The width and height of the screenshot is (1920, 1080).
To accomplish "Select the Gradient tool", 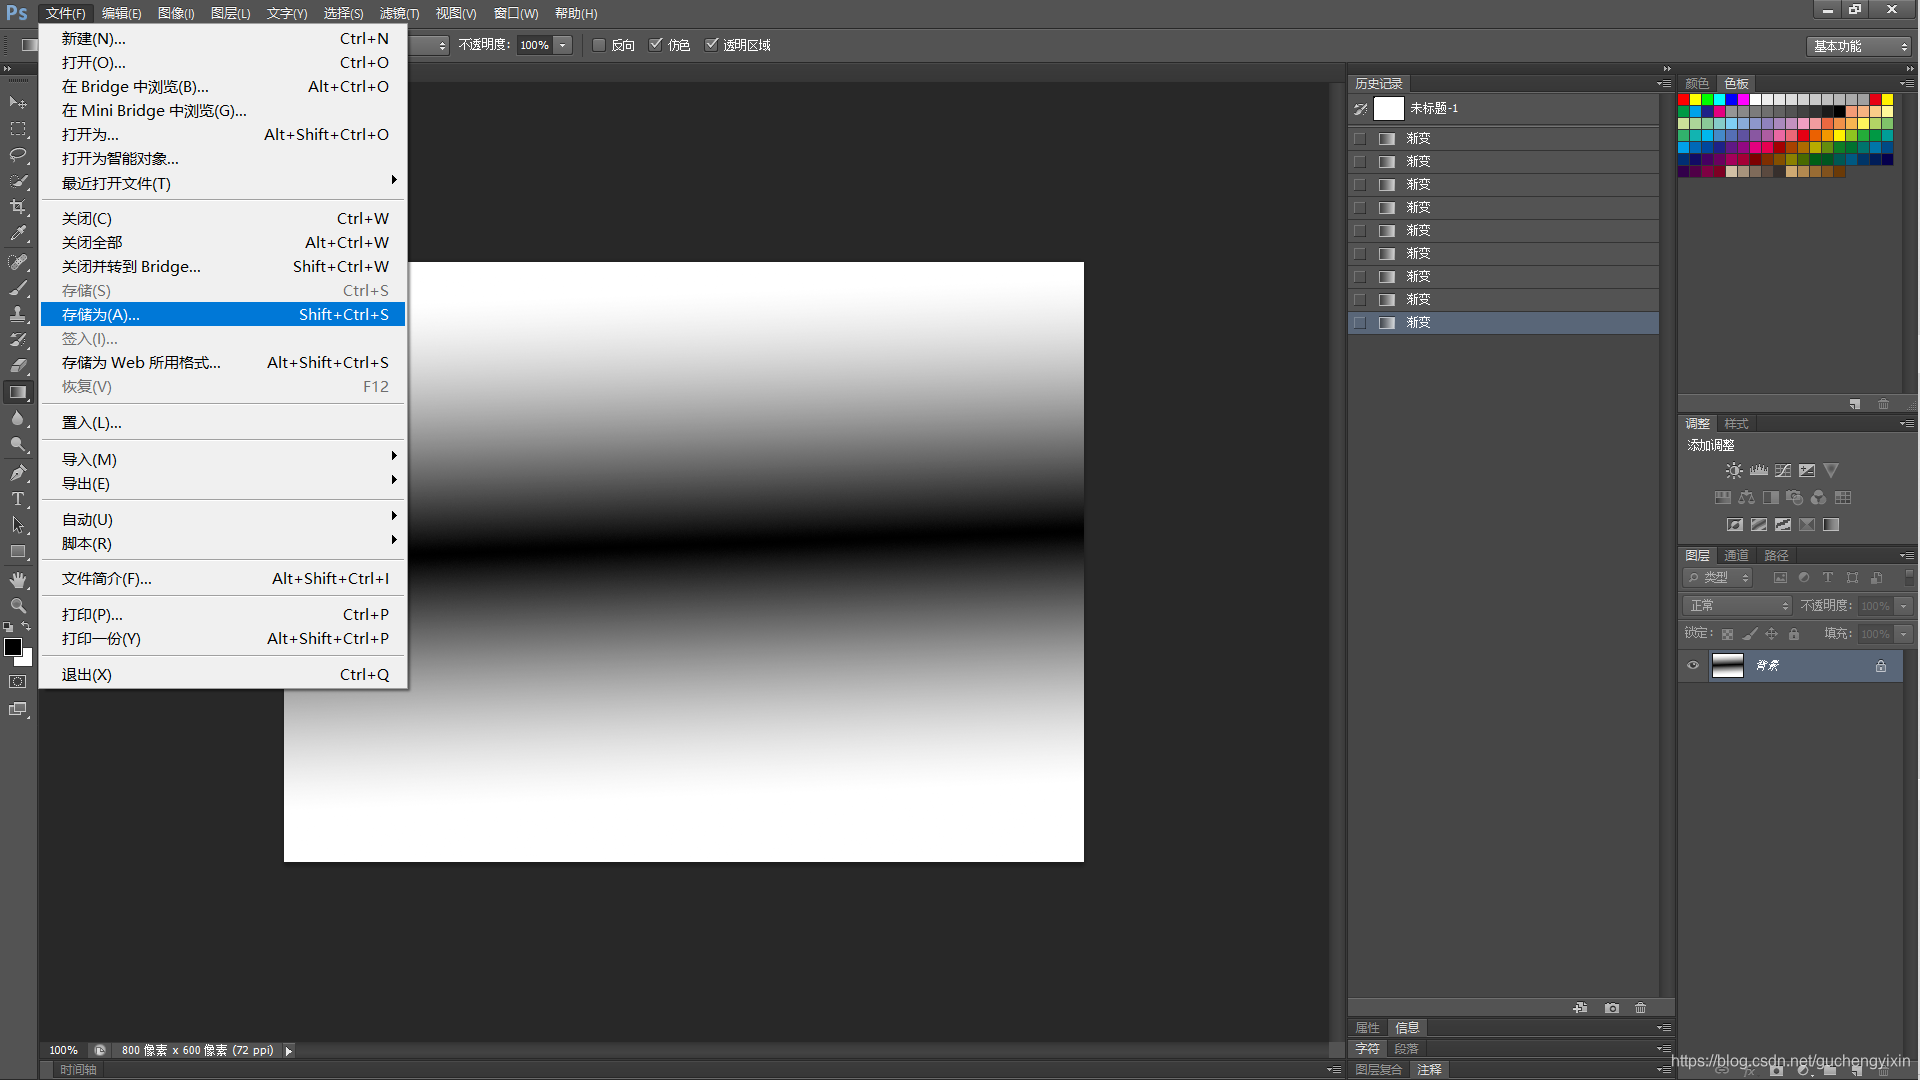I will click(18, 392).
